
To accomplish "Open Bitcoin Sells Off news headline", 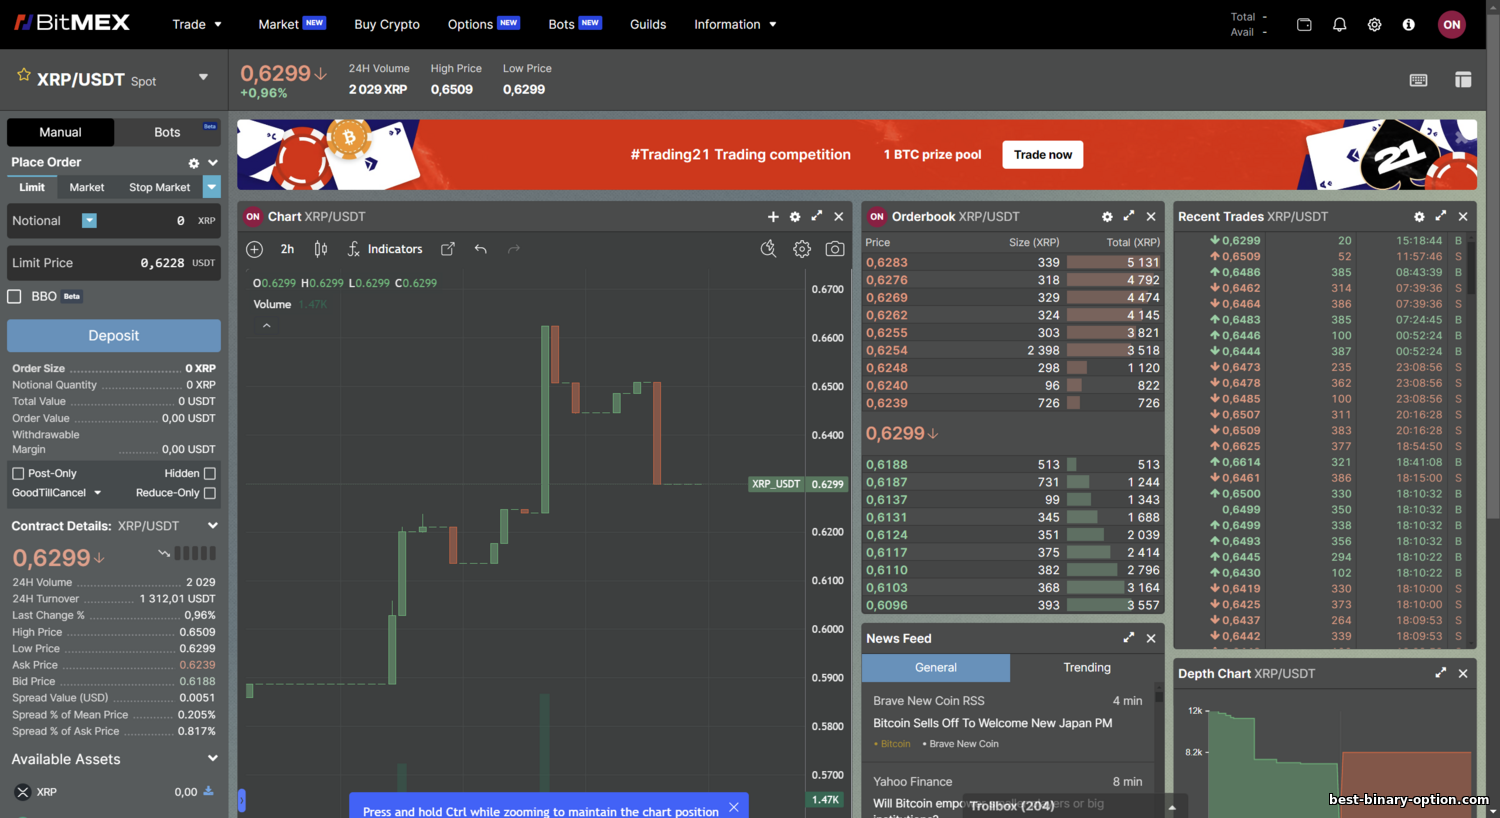I will [x=992, y=723].
